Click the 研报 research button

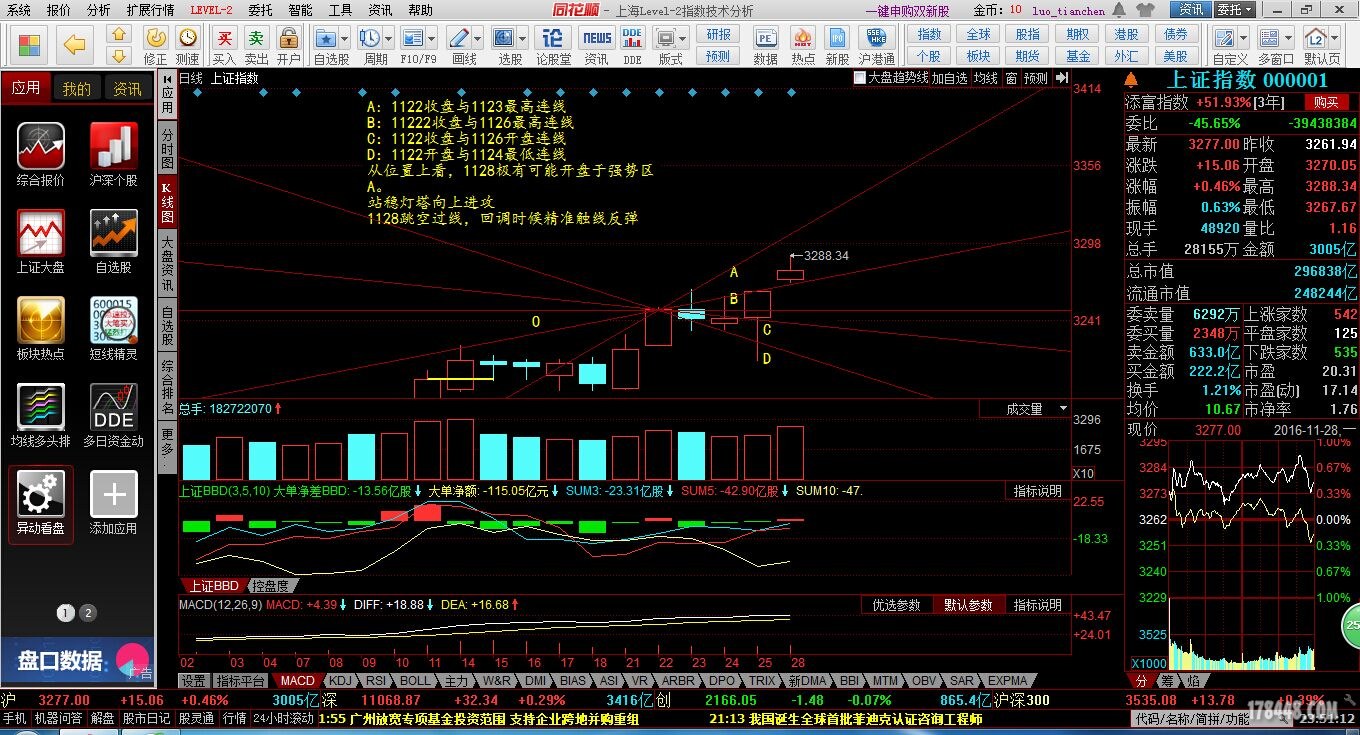719,34
